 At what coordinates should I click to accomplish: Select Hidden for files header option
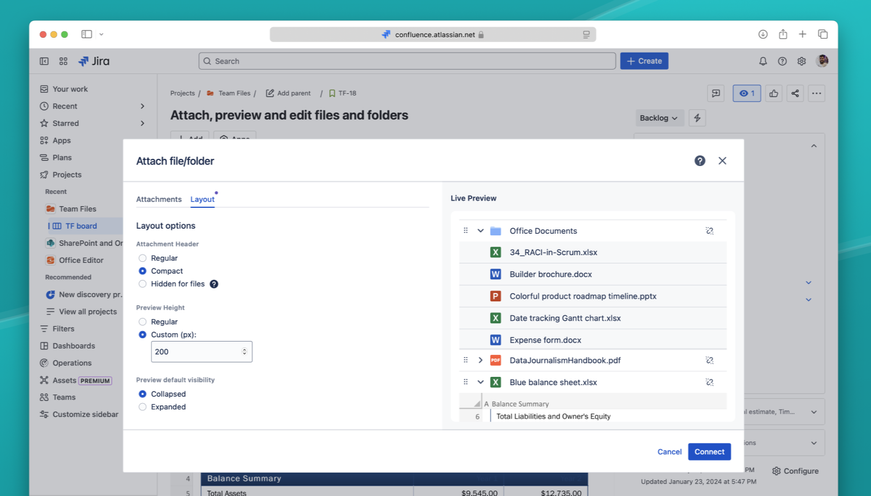point(142,284)
